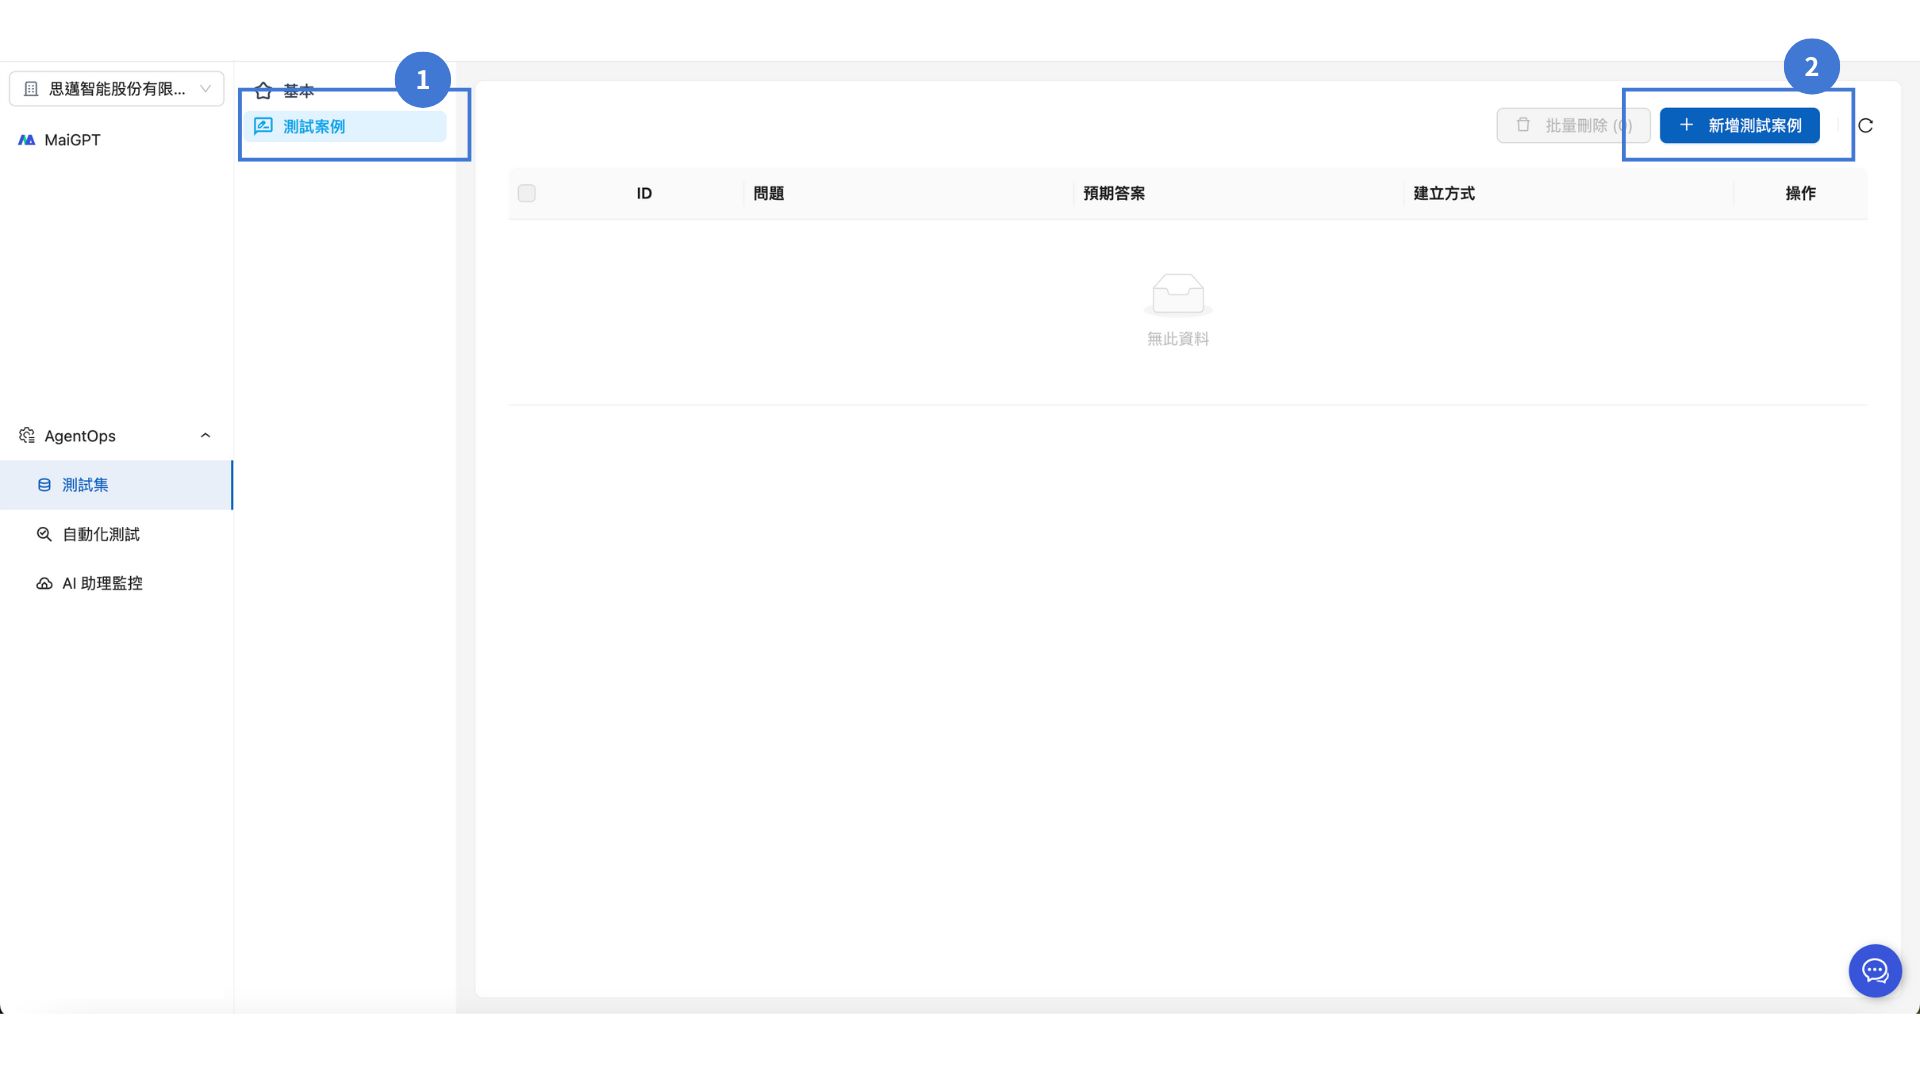Click the AgentOps gear icon
This screenshot has height=1080, width=1920.
pyautogui.click(x=27, y=436)
